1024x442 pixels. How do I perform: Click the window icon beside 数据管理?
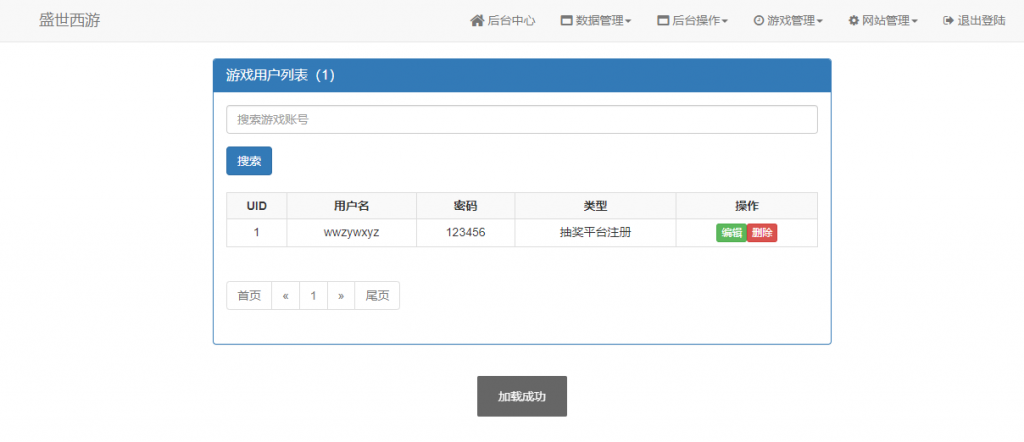(x=566, y=20)
